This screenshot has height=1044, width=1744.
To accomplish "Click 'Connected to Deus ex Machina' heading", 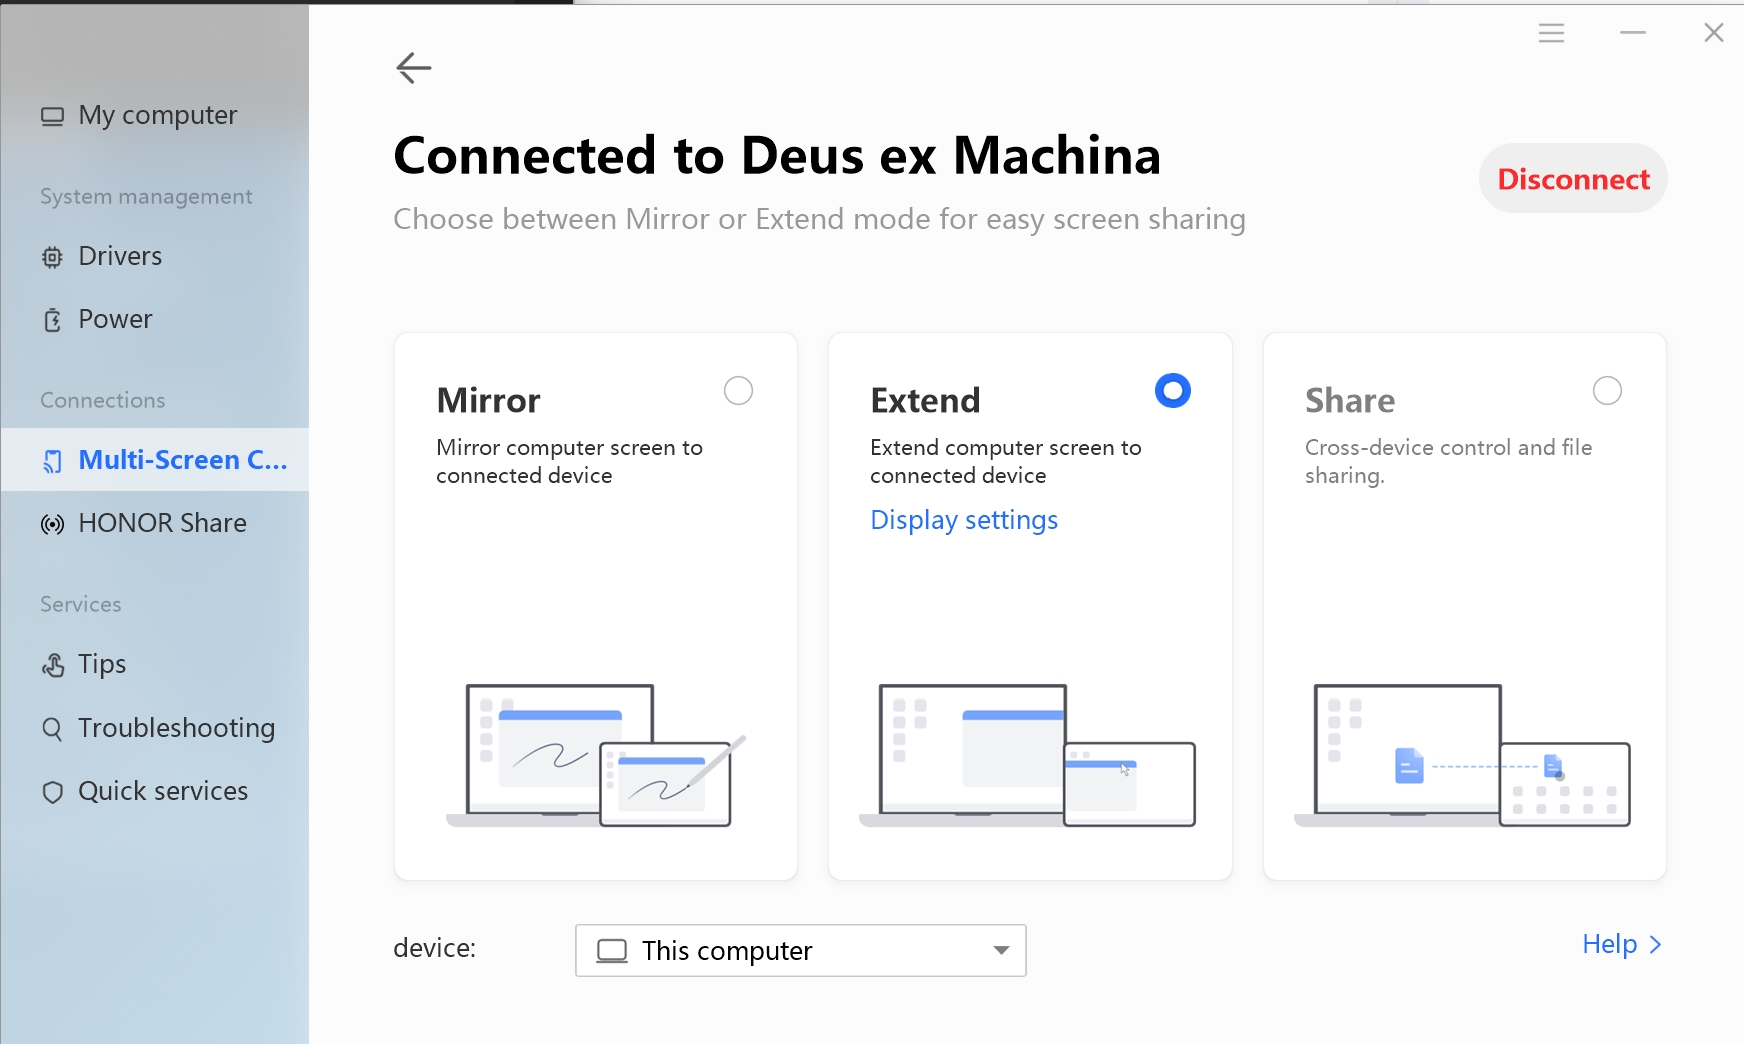I will pos(777,157).
